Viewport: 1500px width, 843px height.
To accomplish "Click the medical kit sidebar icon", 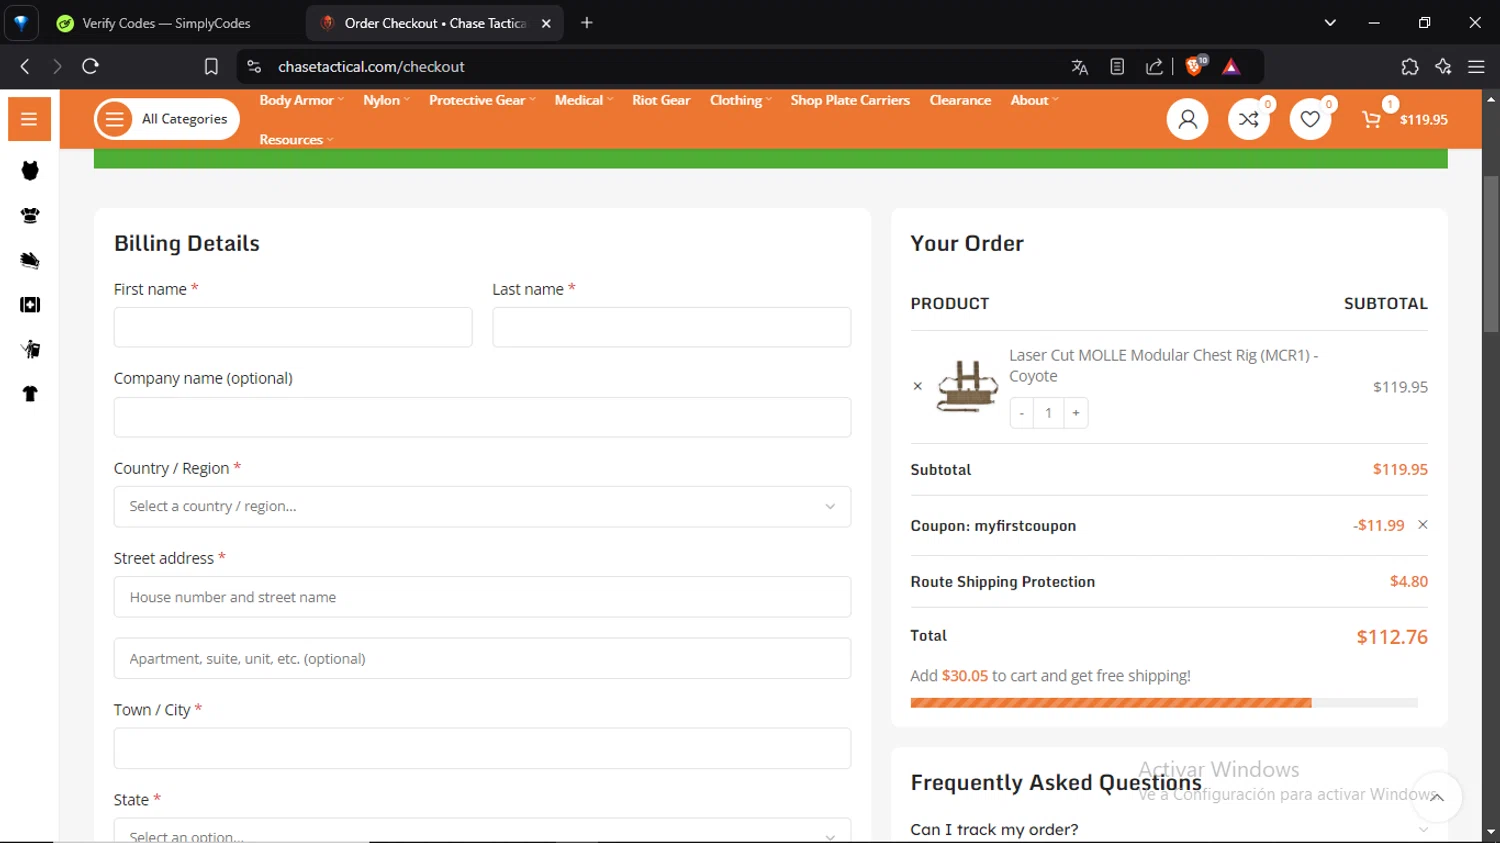I will (30, 305).
